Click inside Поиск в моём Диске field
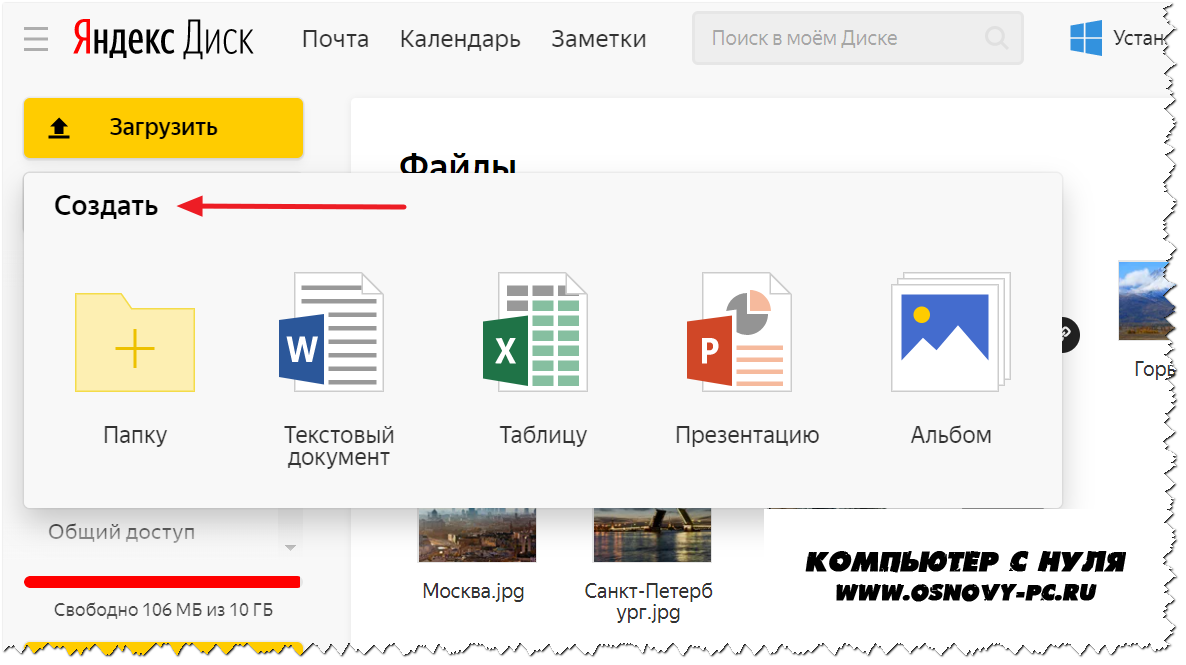Screen dimensions: 1186x665 click(x=840, y=39)
